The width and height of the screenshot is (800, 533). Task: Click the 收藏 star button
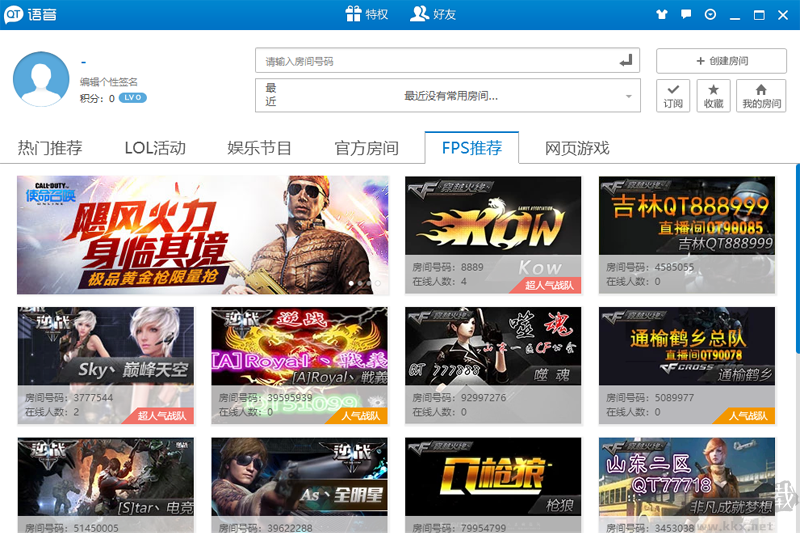point(713,96)
